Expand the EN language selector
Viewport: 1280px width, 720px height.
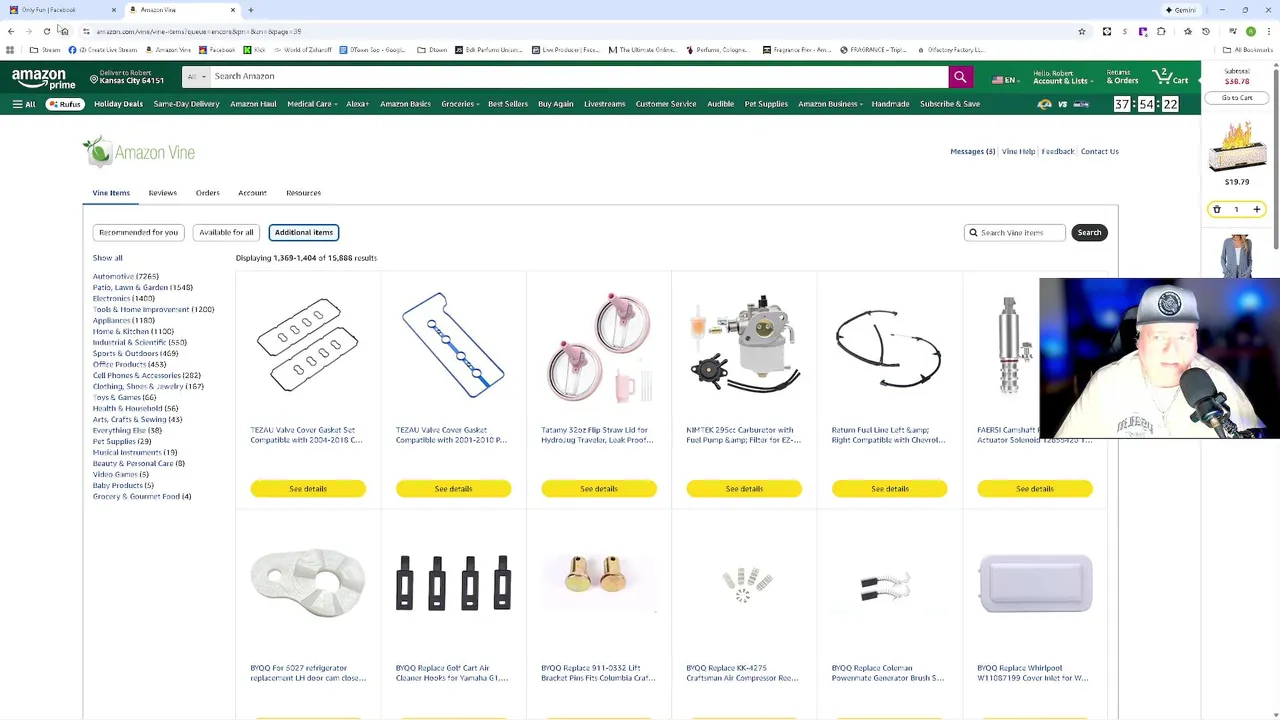(1004, 80)
